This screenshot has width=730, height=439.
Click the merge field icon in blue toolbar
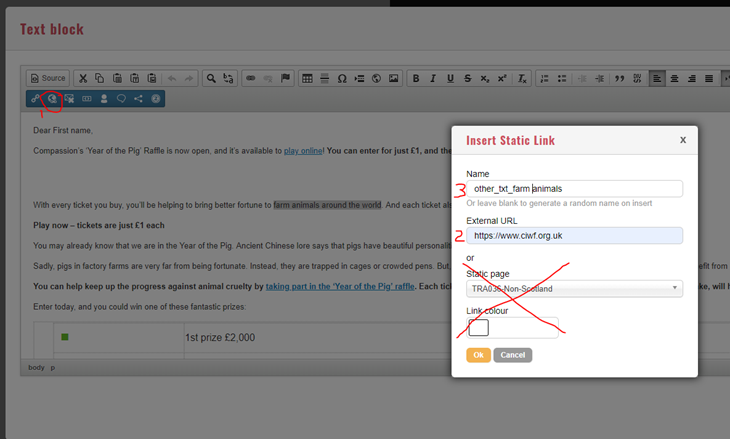pos(87,99)
